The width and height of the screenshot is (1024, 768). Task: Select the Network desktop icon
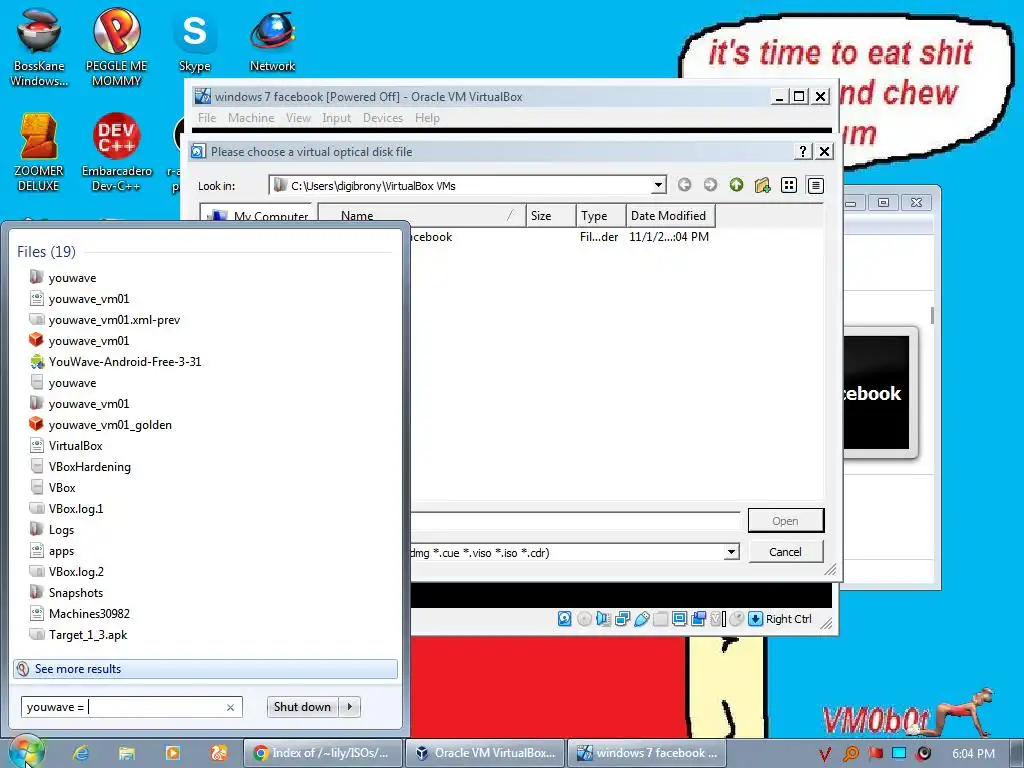tap(272, 40)
